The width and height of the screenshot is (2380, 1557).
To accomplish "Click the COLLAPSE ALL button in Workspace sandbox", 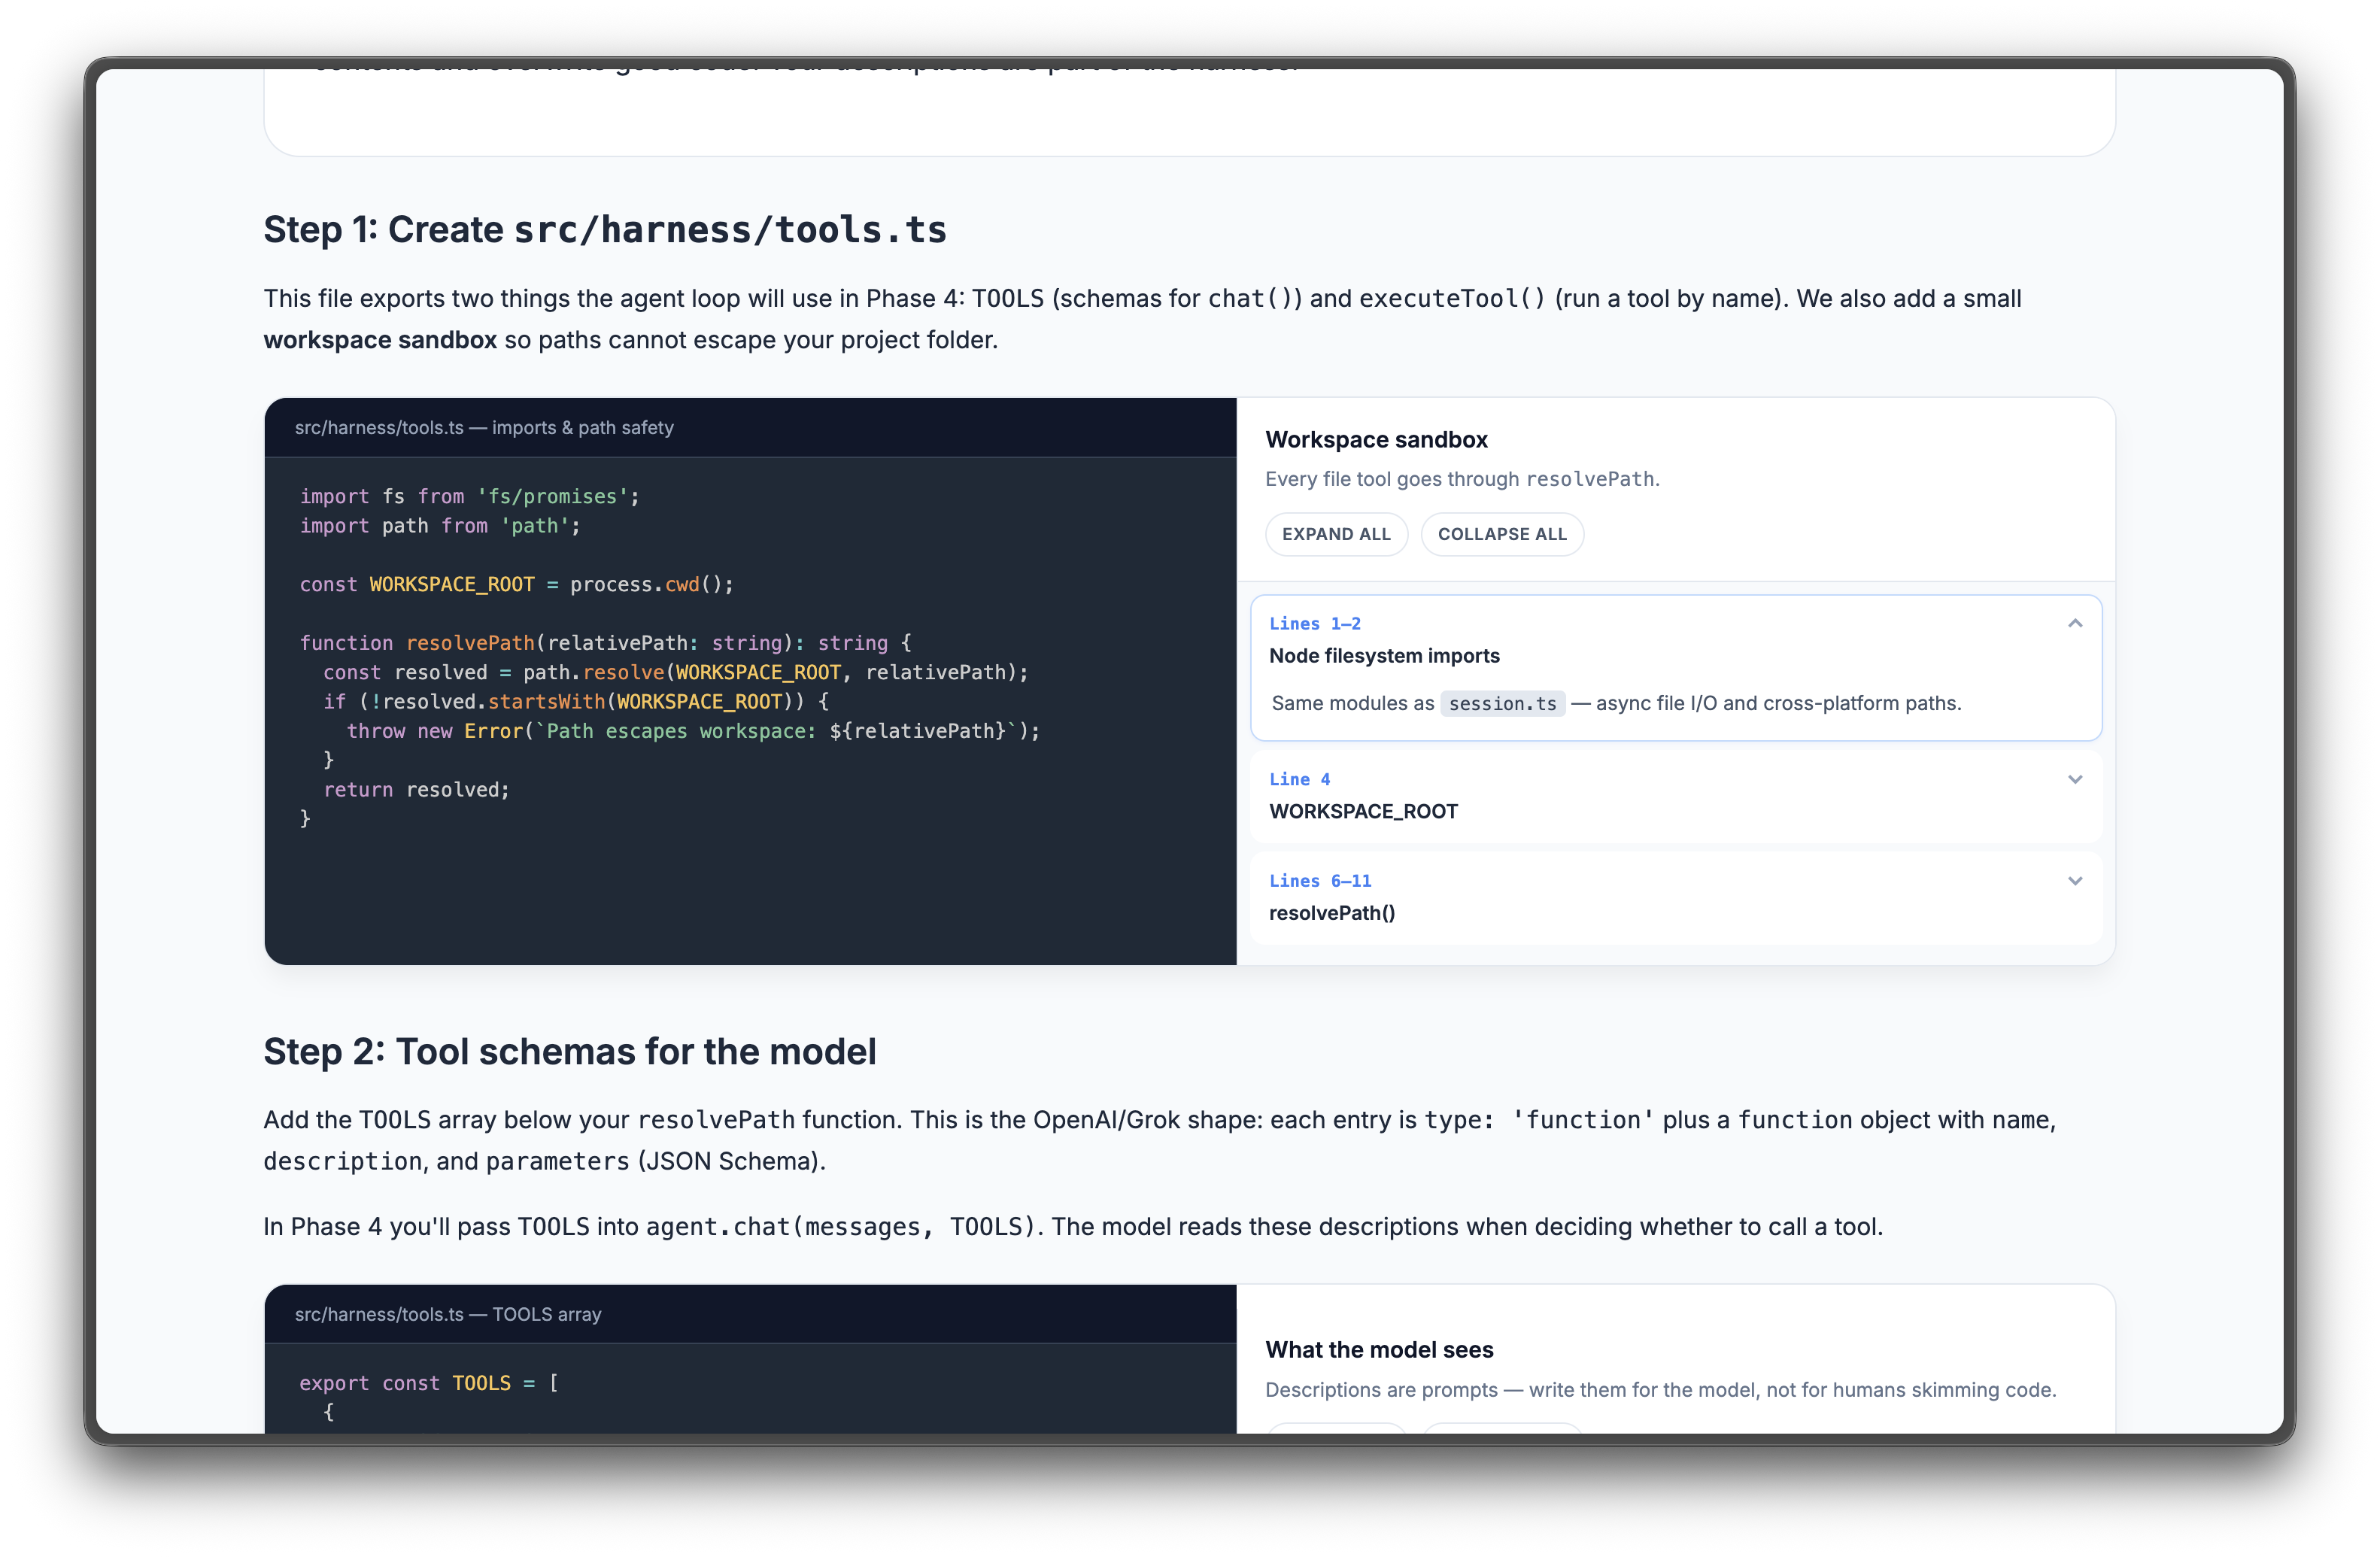I will [x=1502, y=534].
